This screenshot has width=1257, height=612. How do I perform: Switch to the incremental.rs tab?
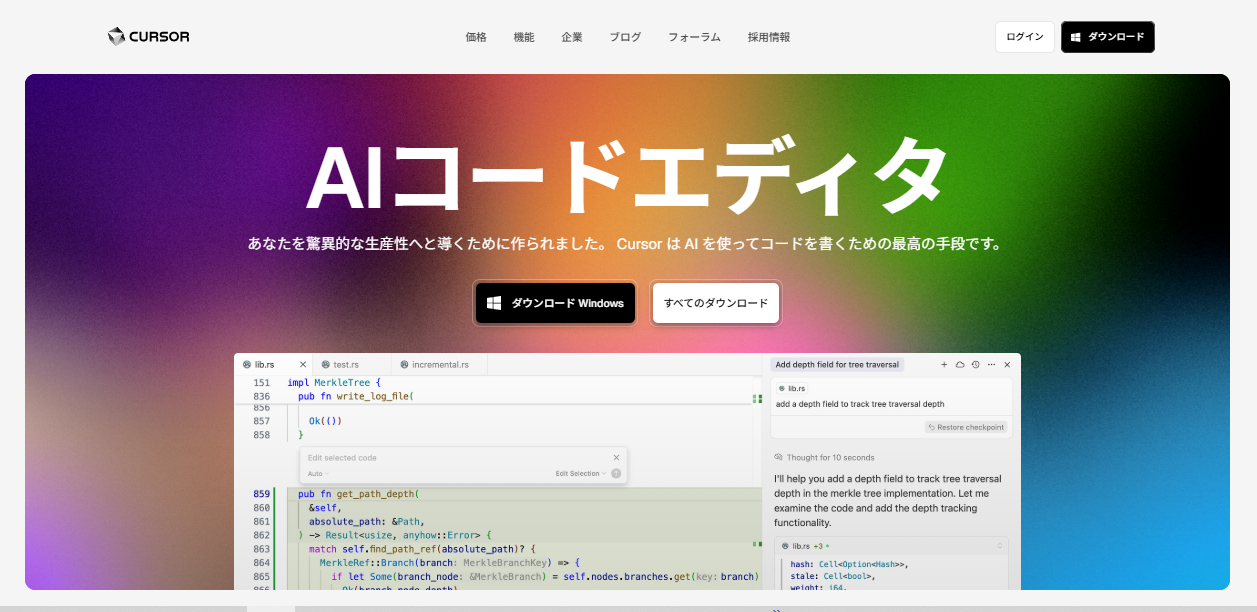[x=439, y=365]
